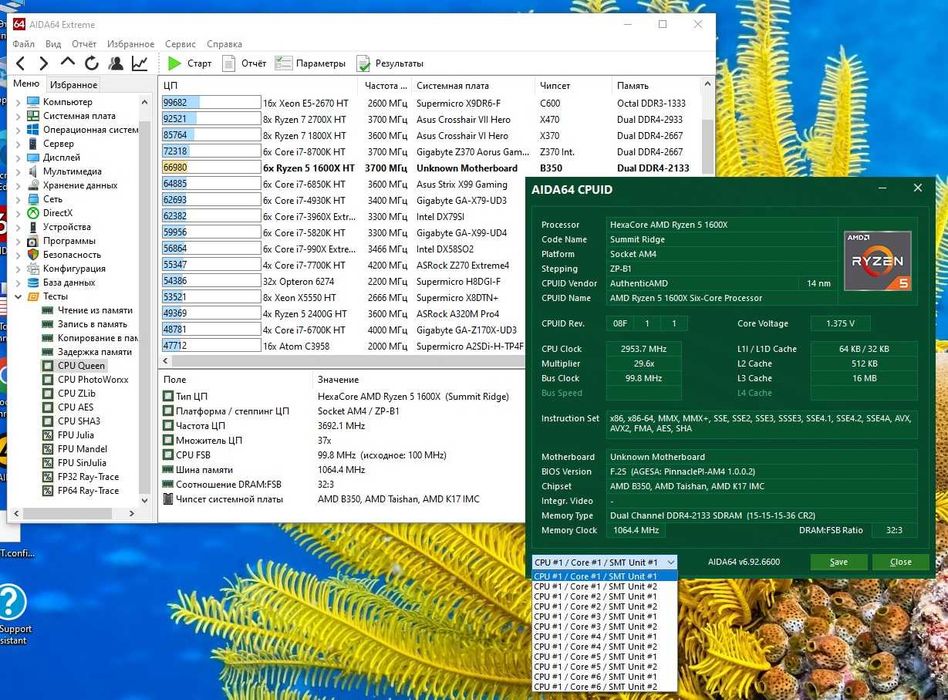Open Параметры in the benchmark toolbar
Viewport: 948px width, 700px height.
pos(310,63)
